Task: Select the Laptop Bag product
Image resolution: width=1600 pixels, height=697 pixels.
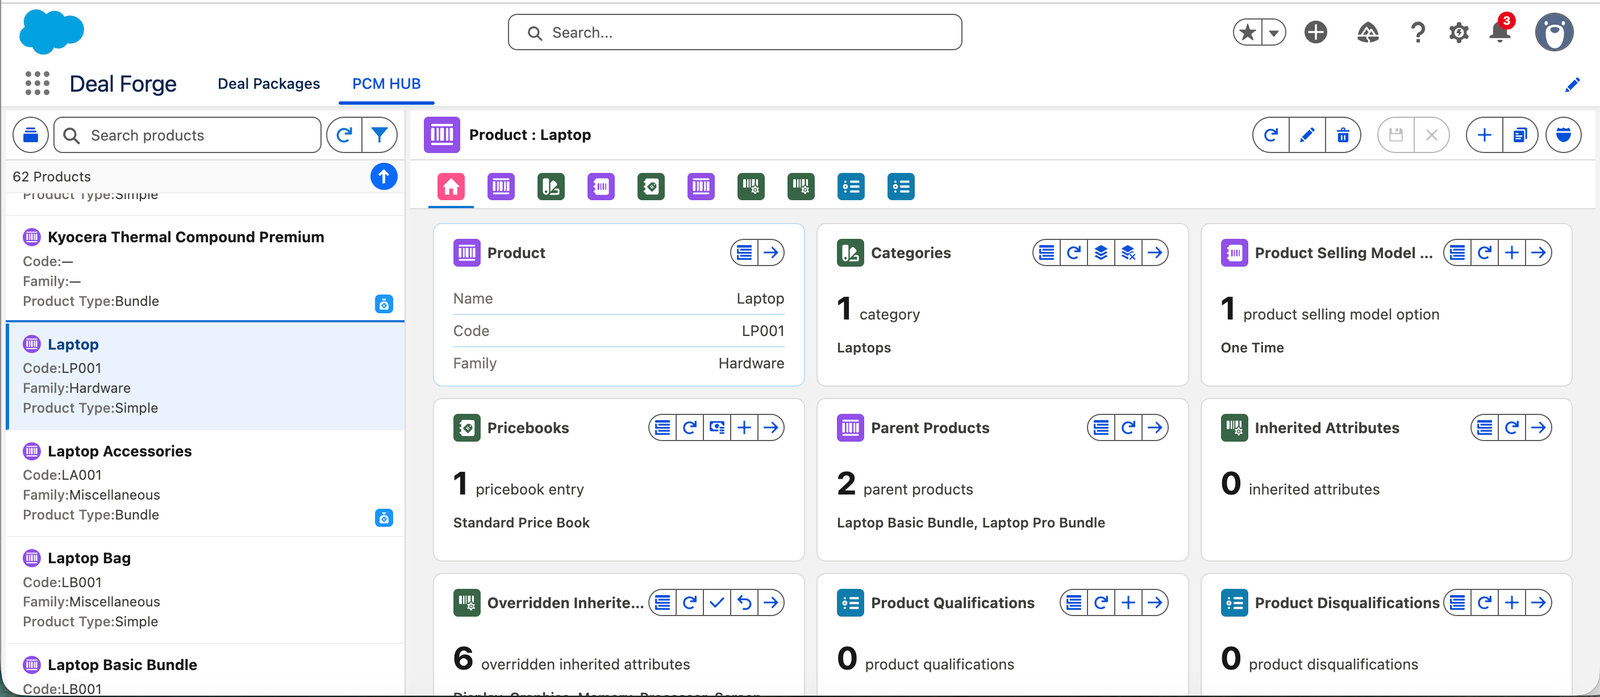Action: (205, 590)
